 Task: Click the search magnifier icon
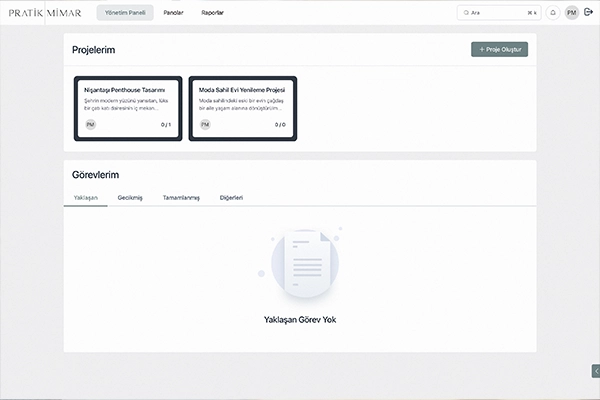coord(466,13)
